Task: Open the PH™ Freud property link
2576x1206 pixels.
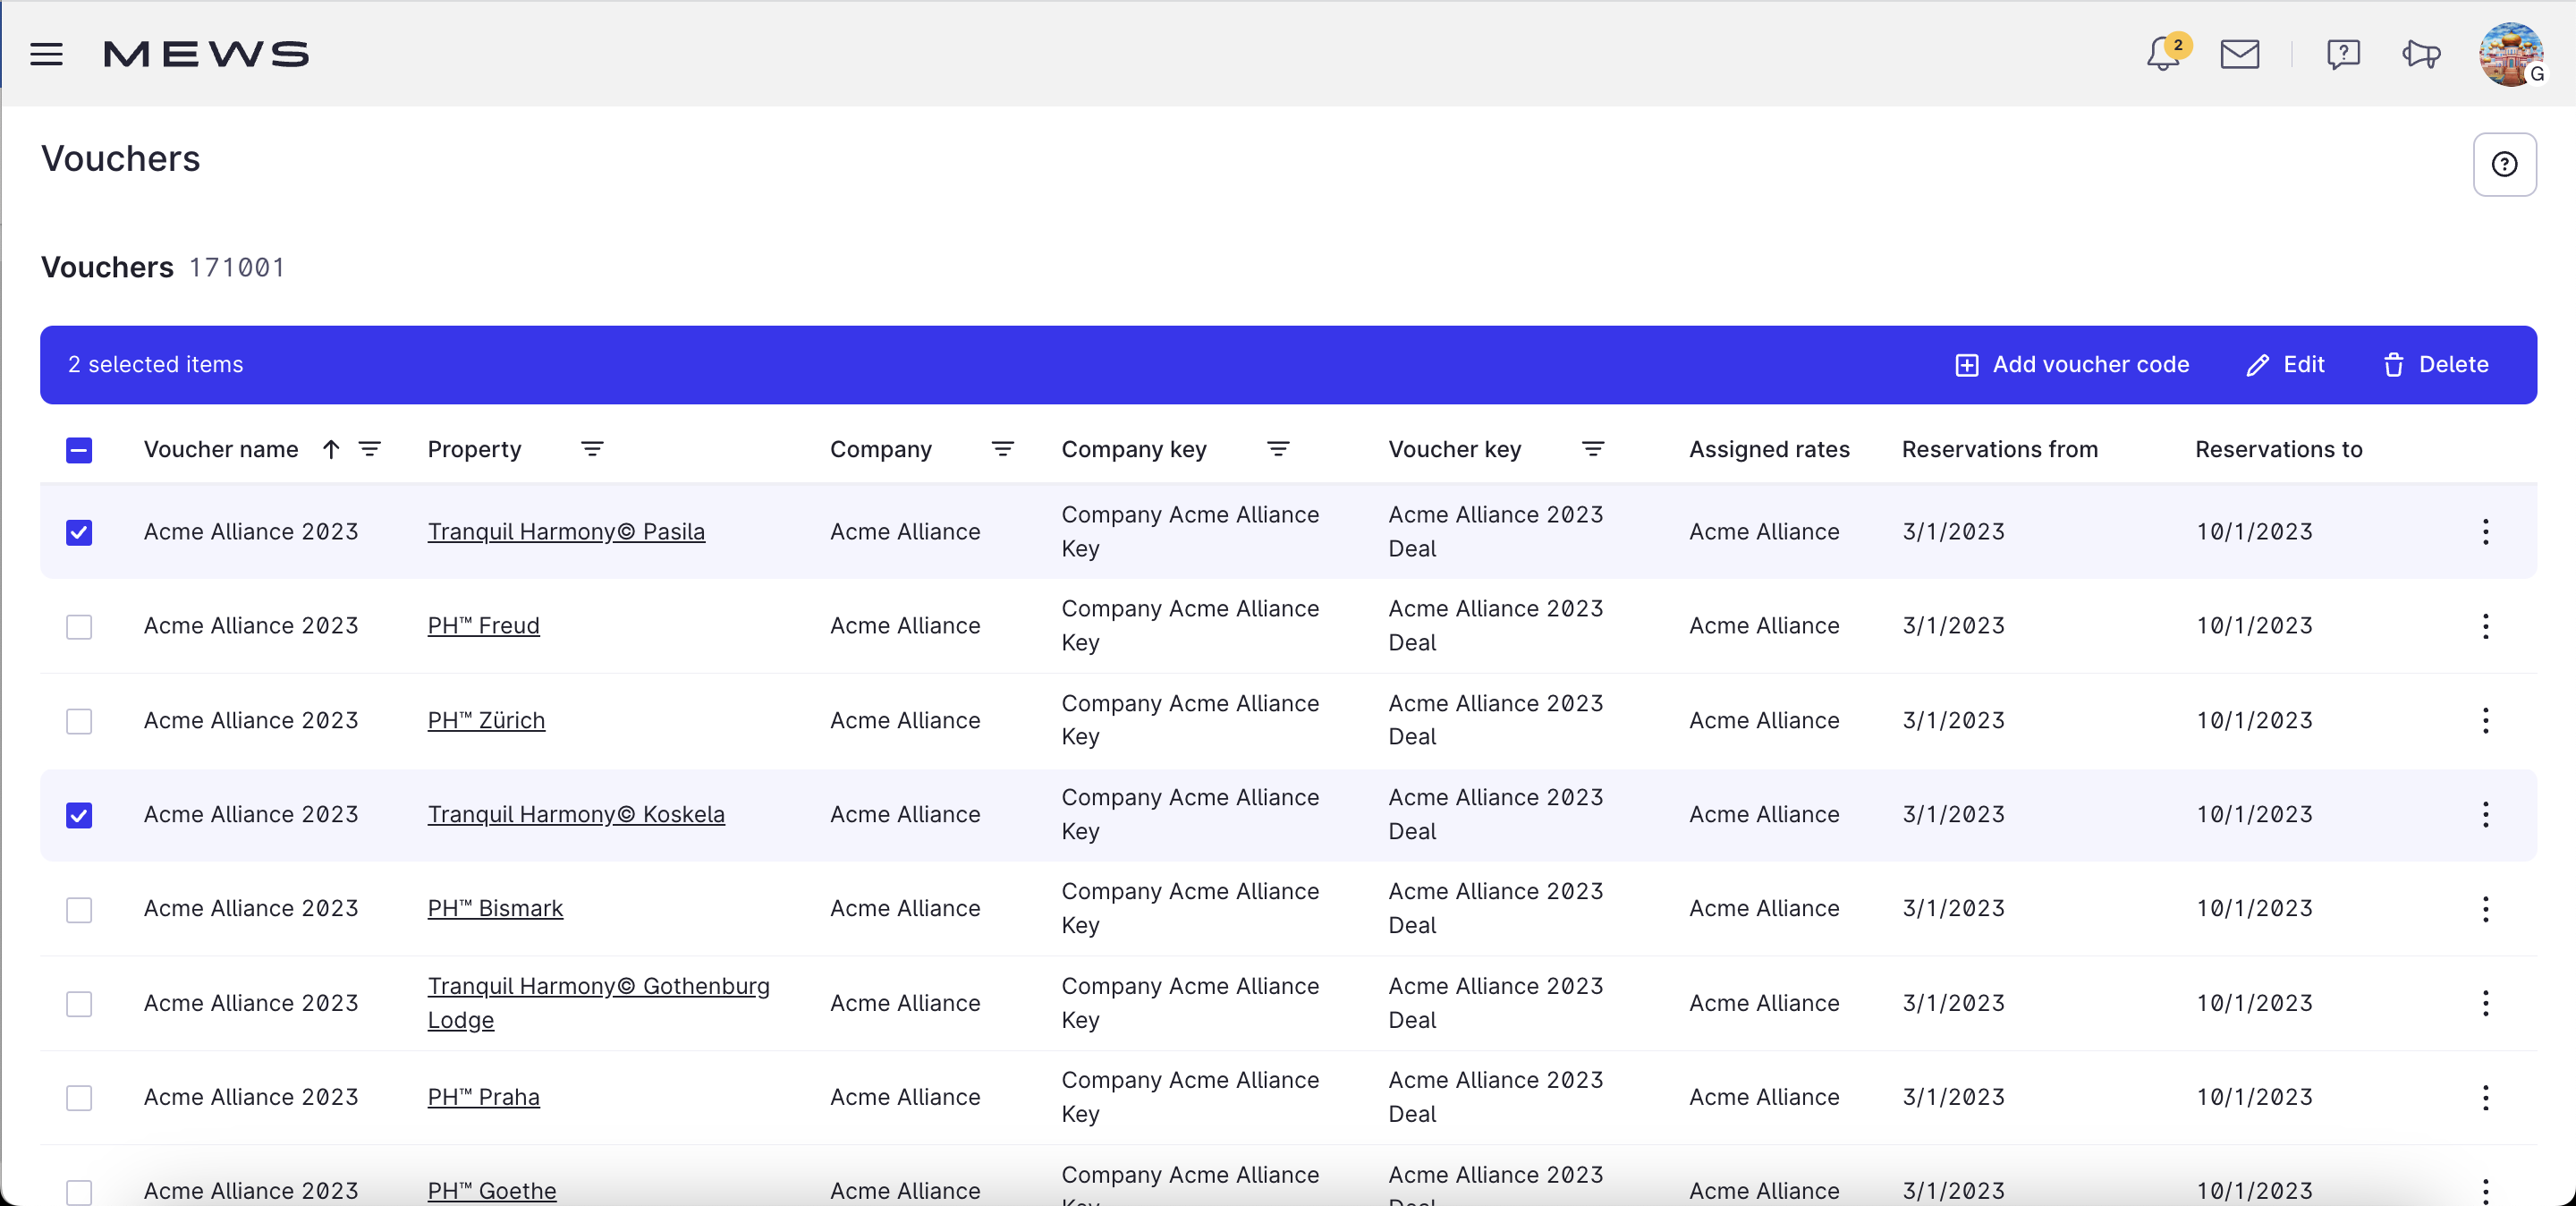Action: 483,626
